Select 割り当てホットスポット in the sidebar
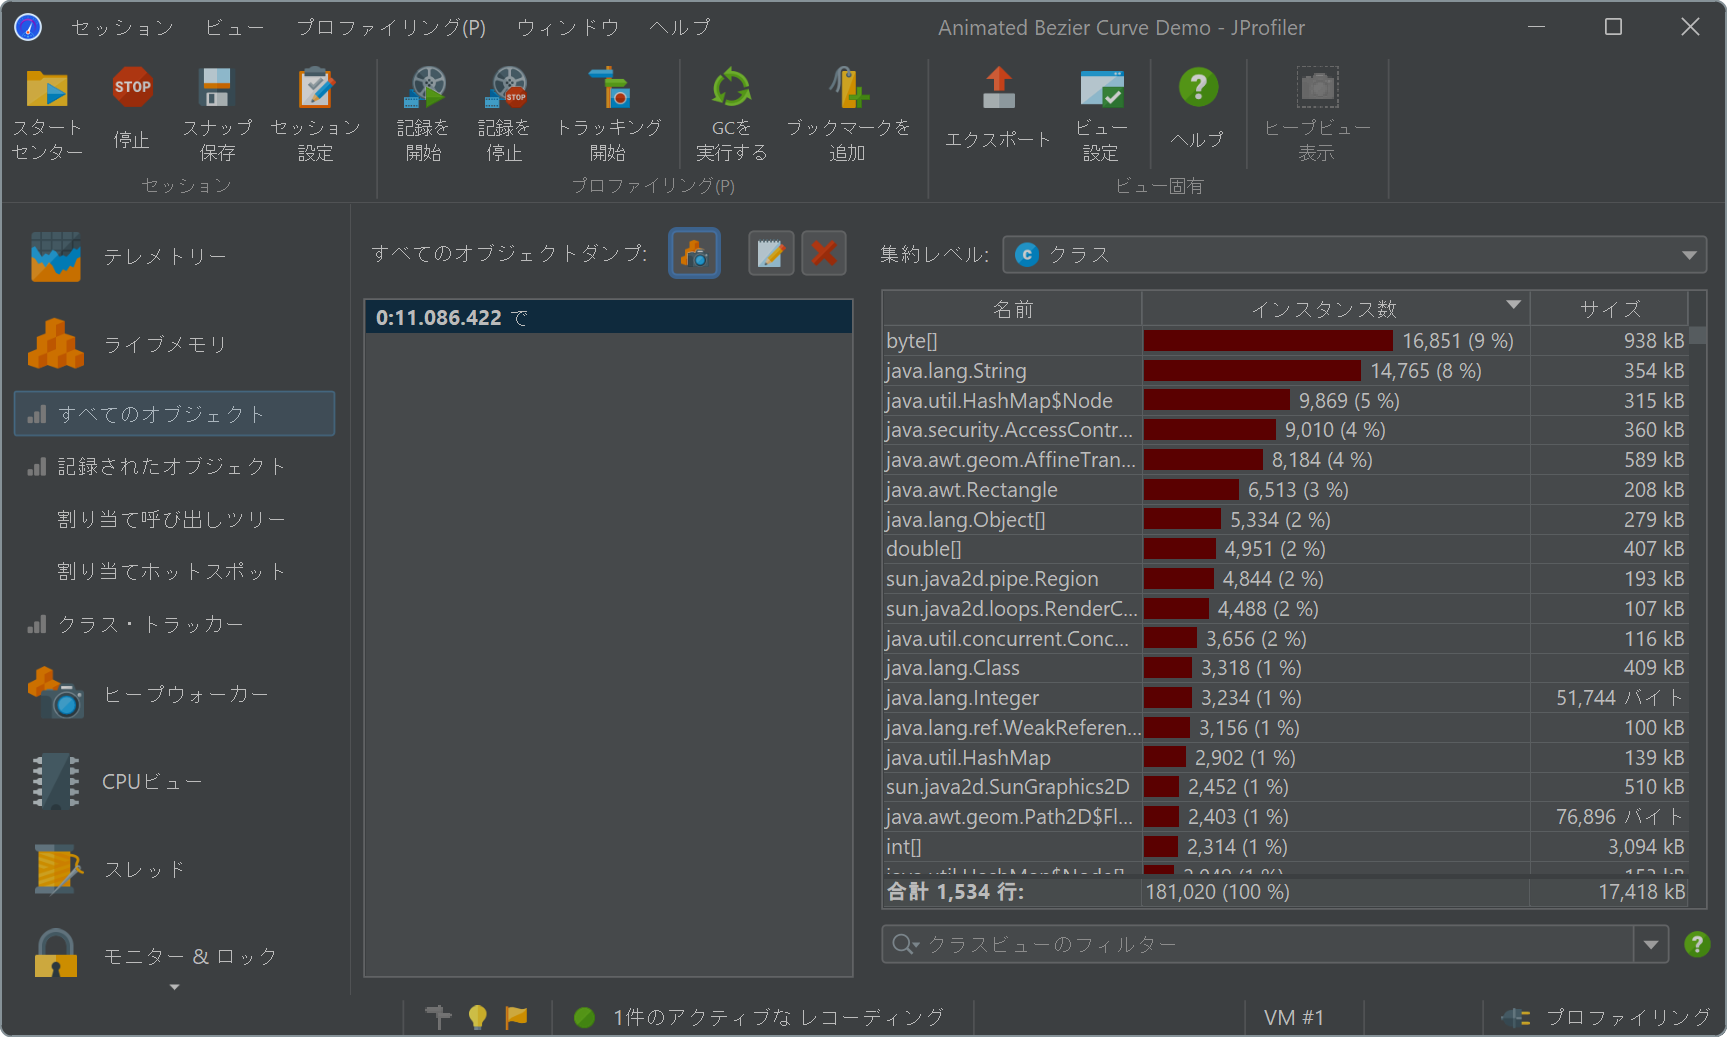Screen dimensions: 1727x1037 [x=174, y=571]
